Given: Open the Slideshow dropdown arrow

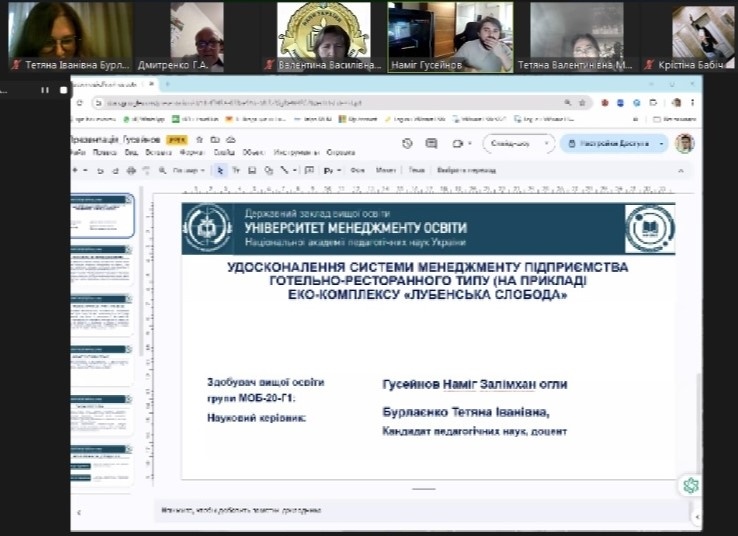Looking at the screenshot, I should [x=547, y=144].
